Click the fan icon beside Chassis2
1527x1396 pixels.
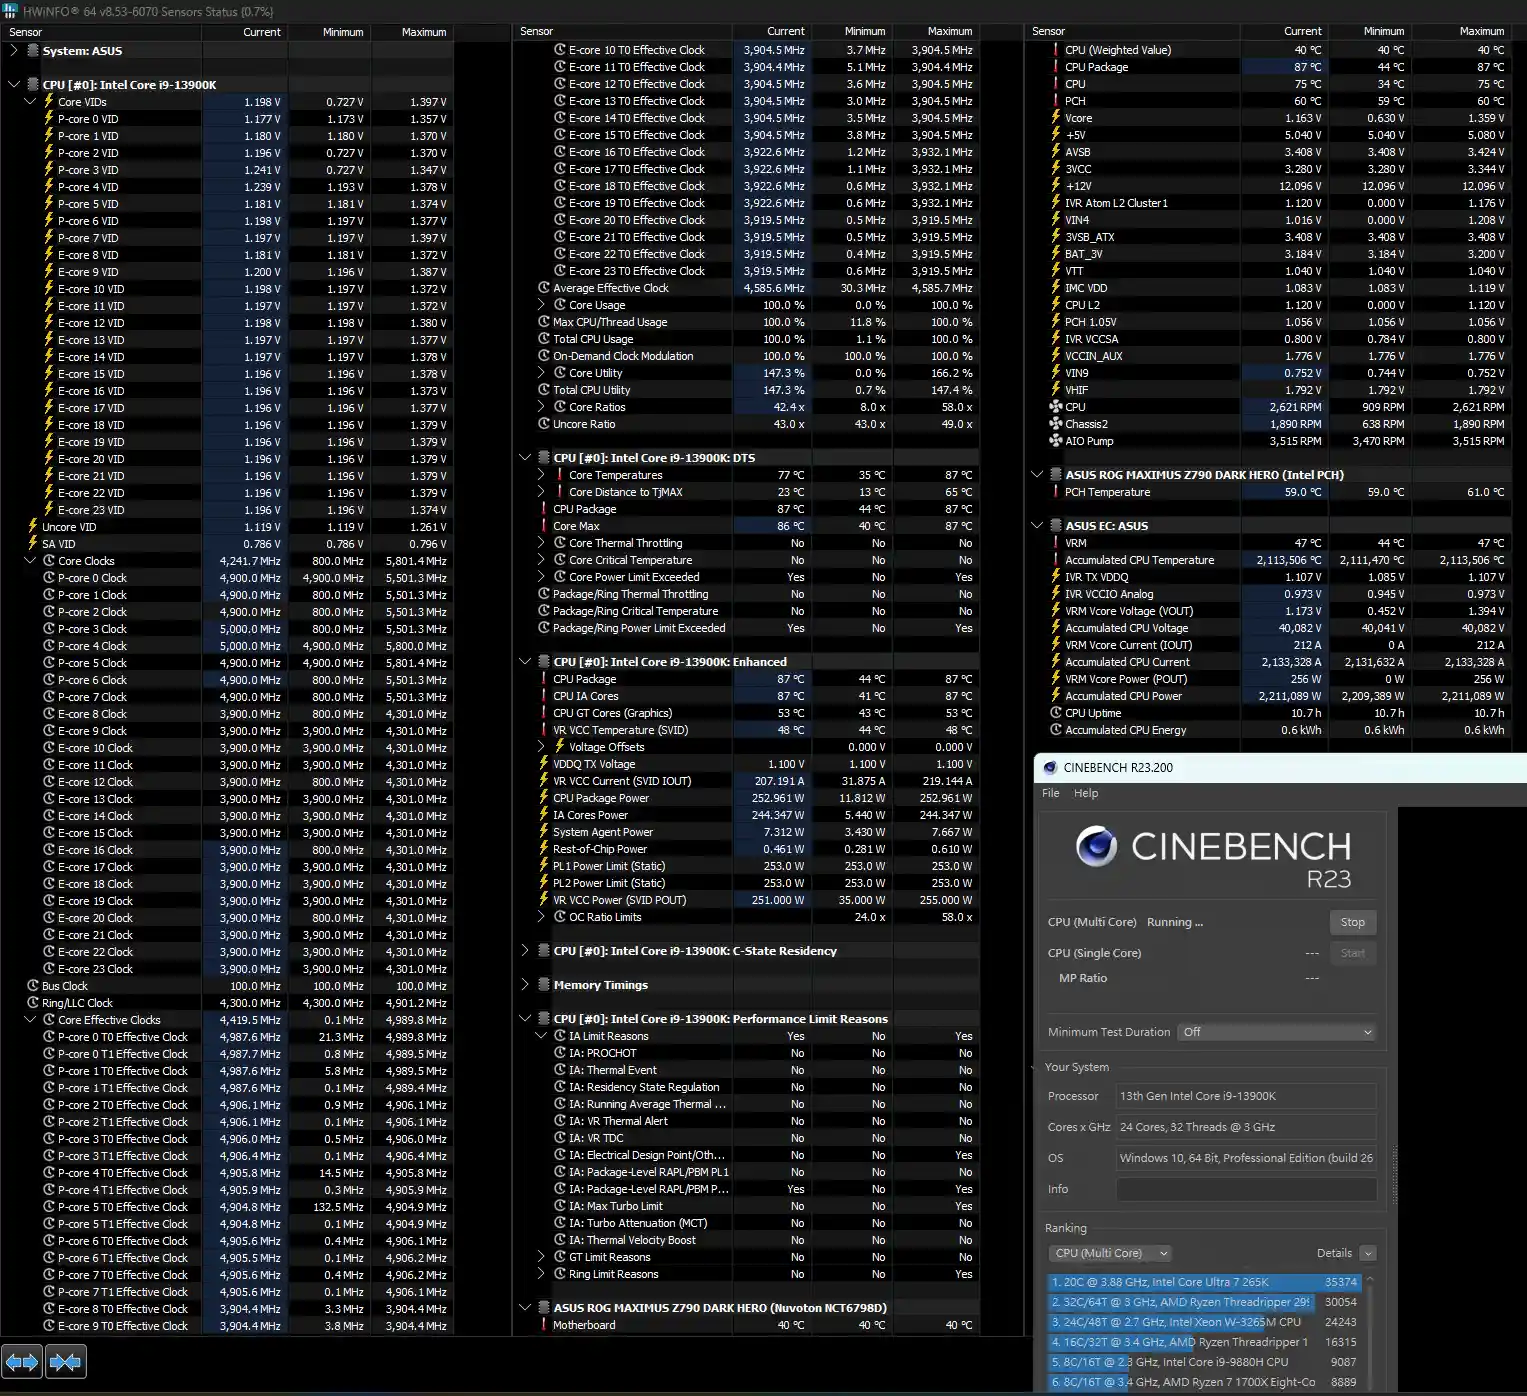point(1055,424)
